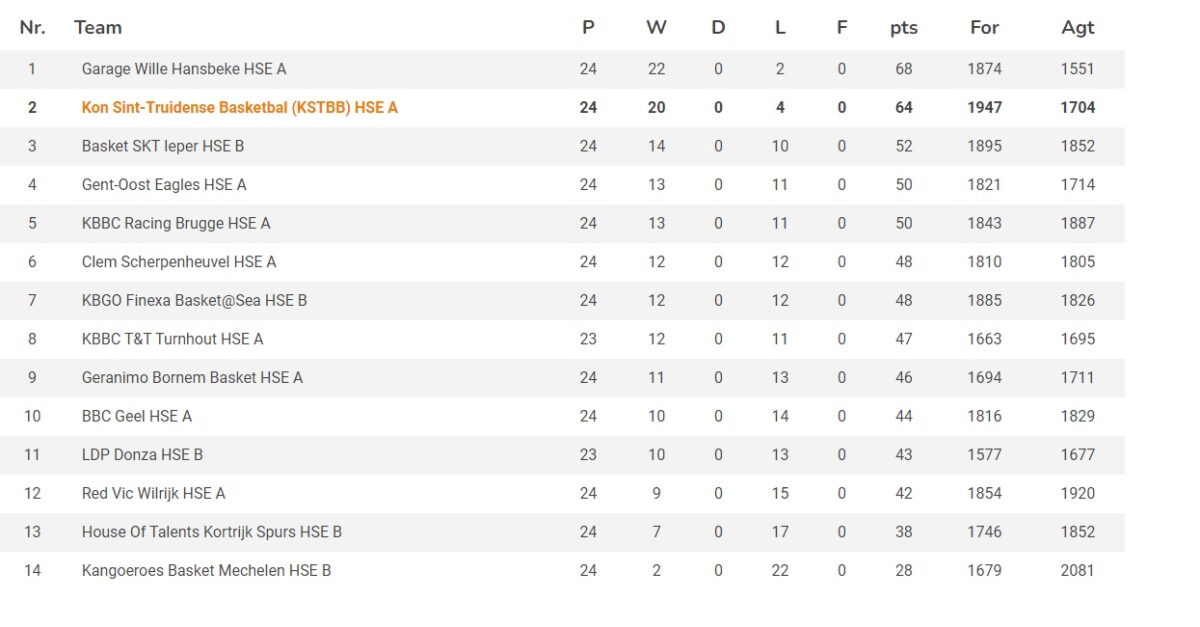
Task: Click the For column header
Action: point(984,28)
